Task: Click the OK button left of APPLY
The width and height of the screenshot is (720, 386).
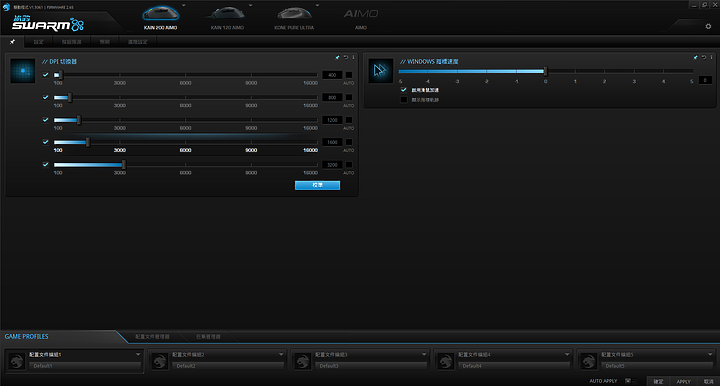Action: 658,381
